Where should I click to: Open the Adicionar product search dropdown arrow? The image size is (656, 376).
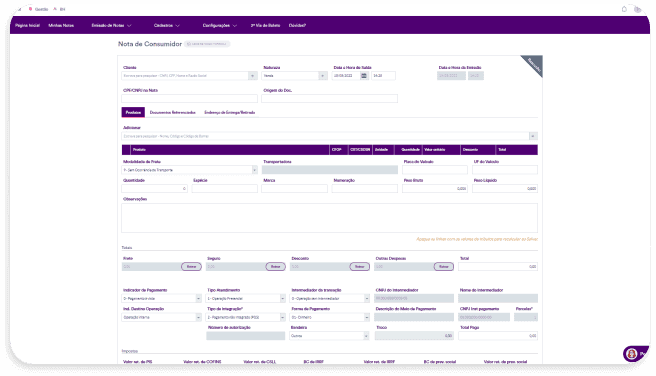[533, 136]
